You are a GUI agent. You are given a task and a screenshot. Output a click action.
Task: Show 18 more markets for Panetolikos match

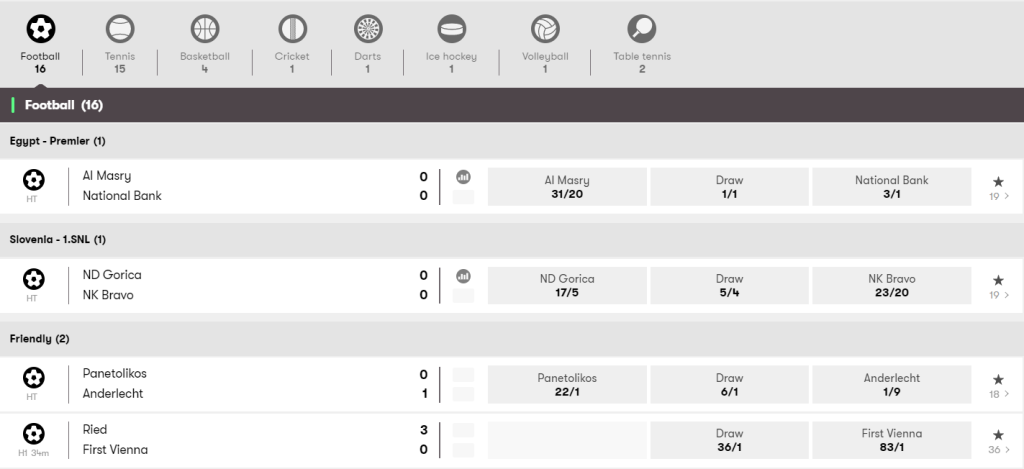[x=999, y=394]
